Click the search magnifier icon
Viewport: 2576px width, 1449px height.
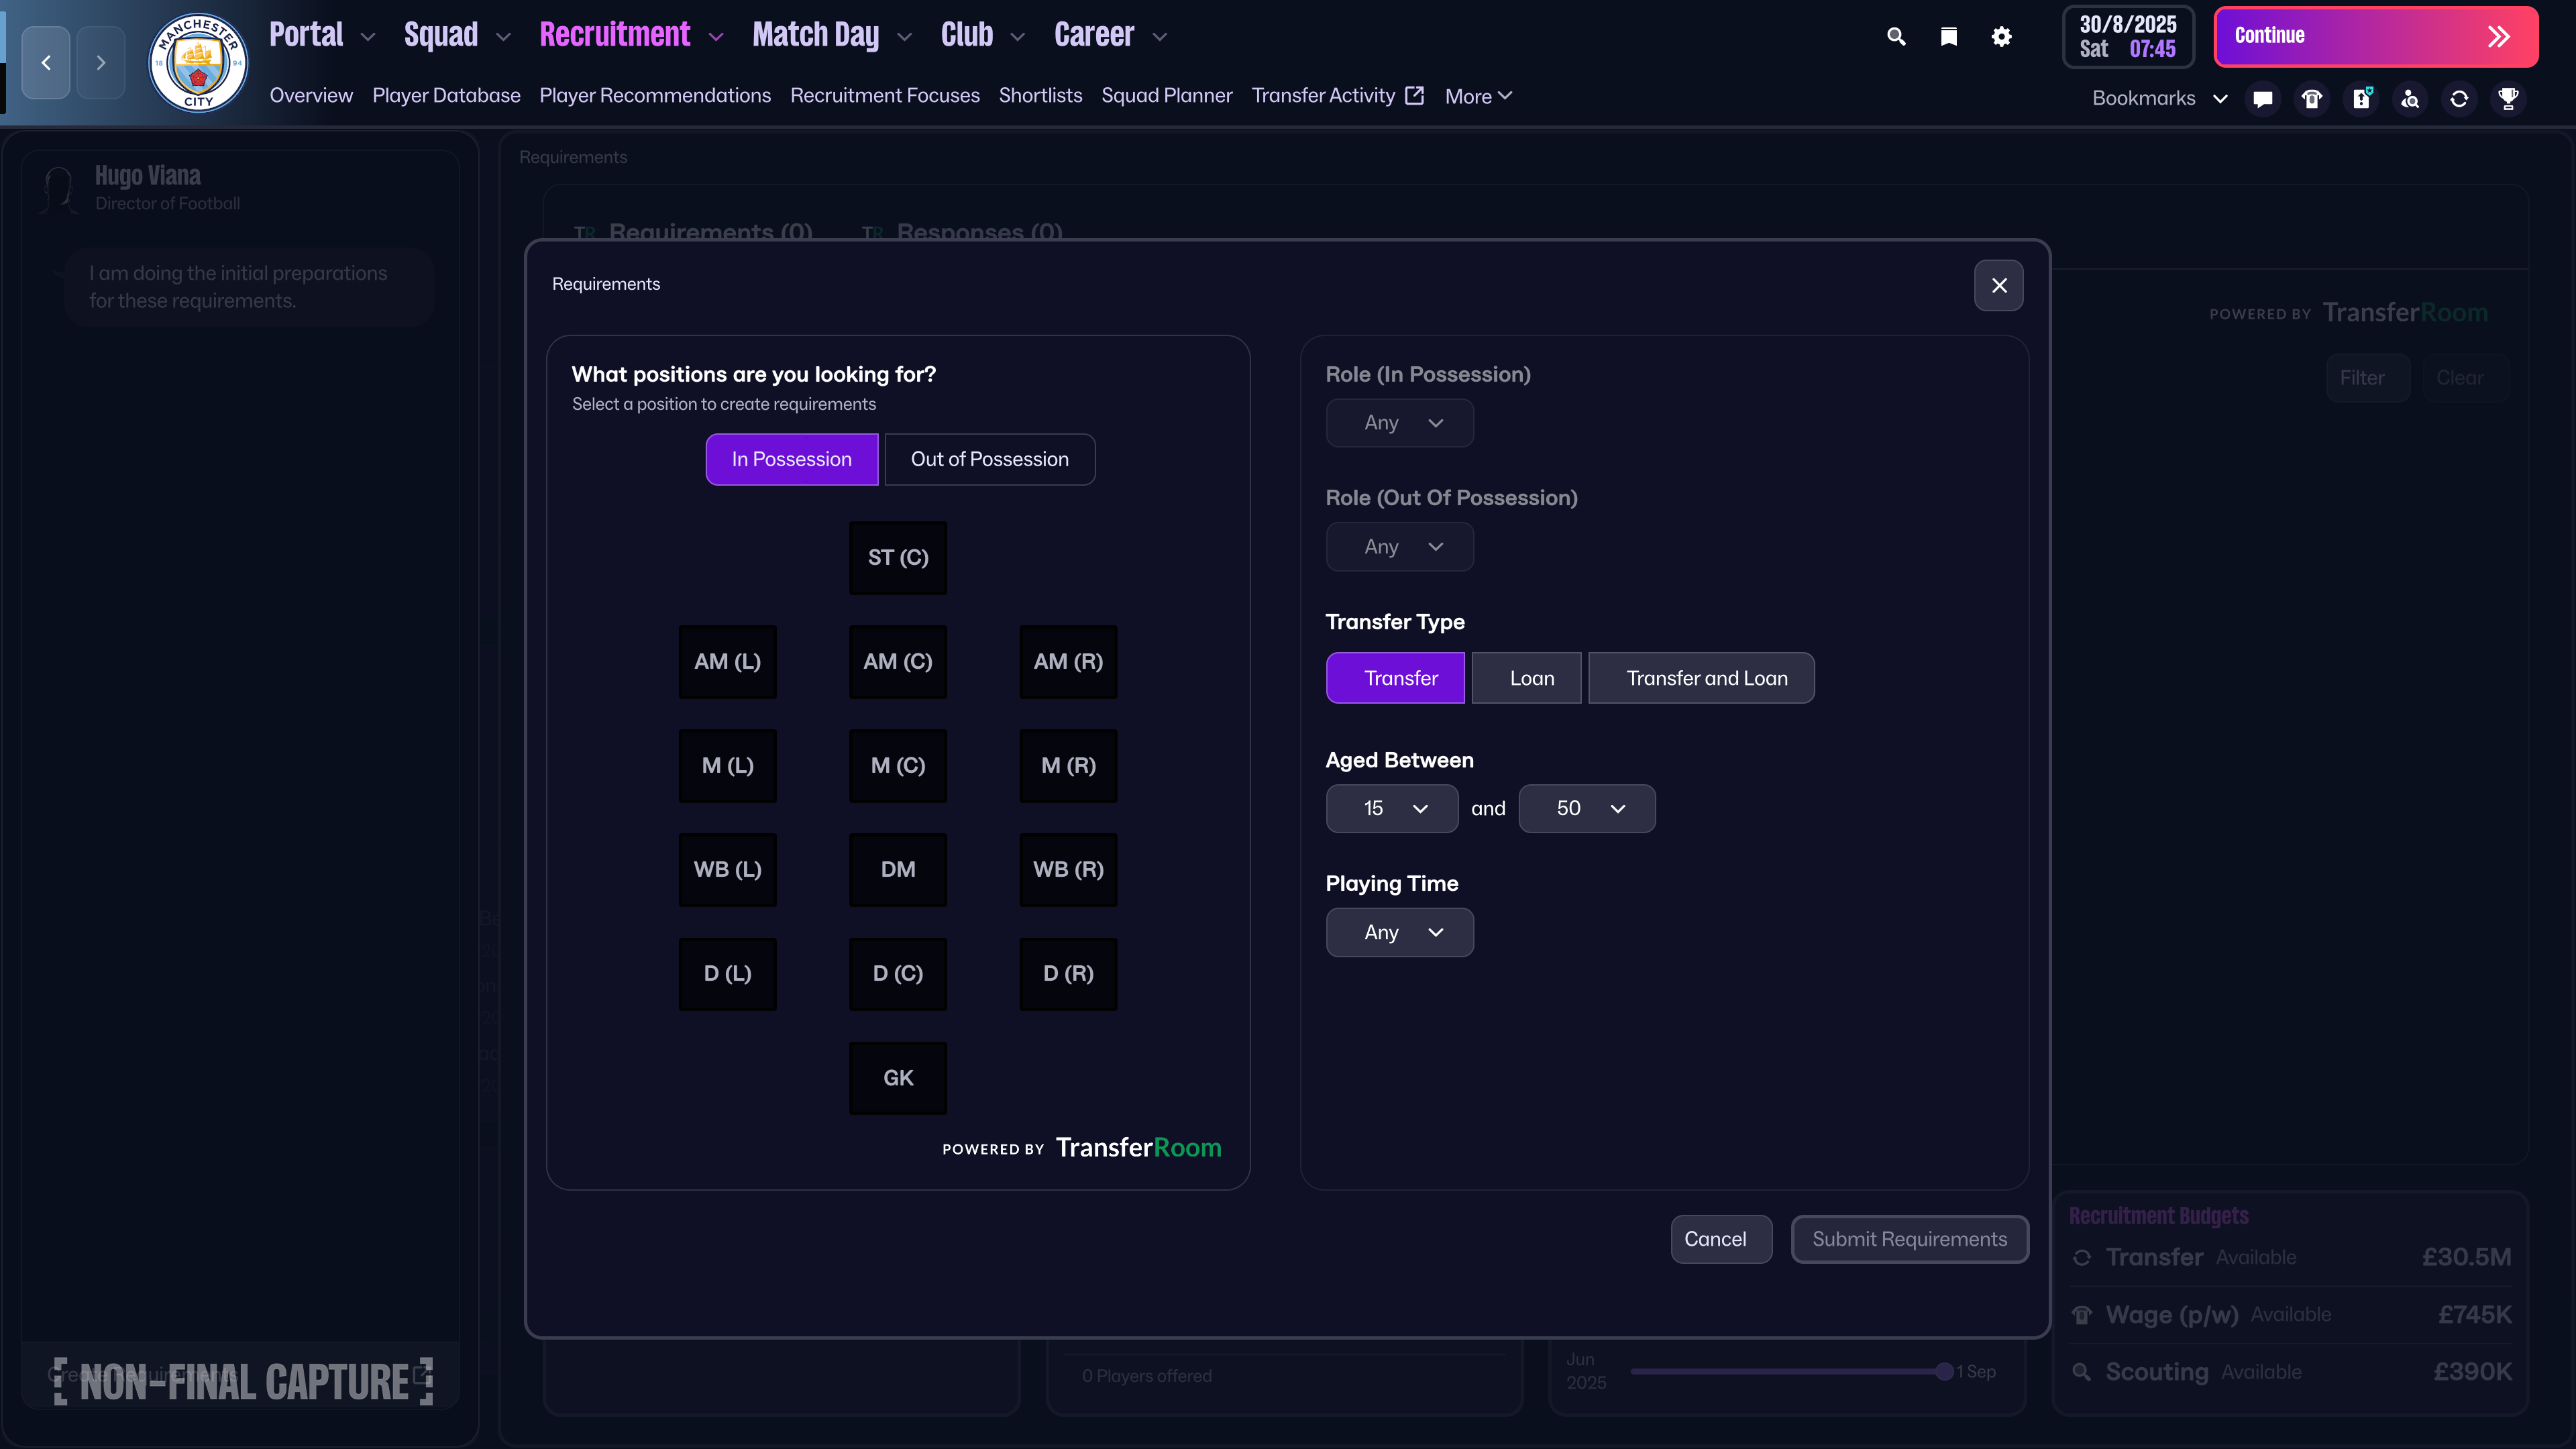coord(1896,37)
